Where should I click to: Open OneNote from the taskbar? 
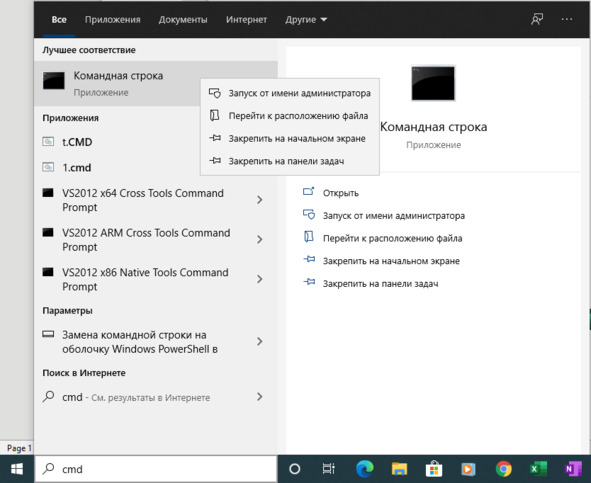tap(573, 469)
